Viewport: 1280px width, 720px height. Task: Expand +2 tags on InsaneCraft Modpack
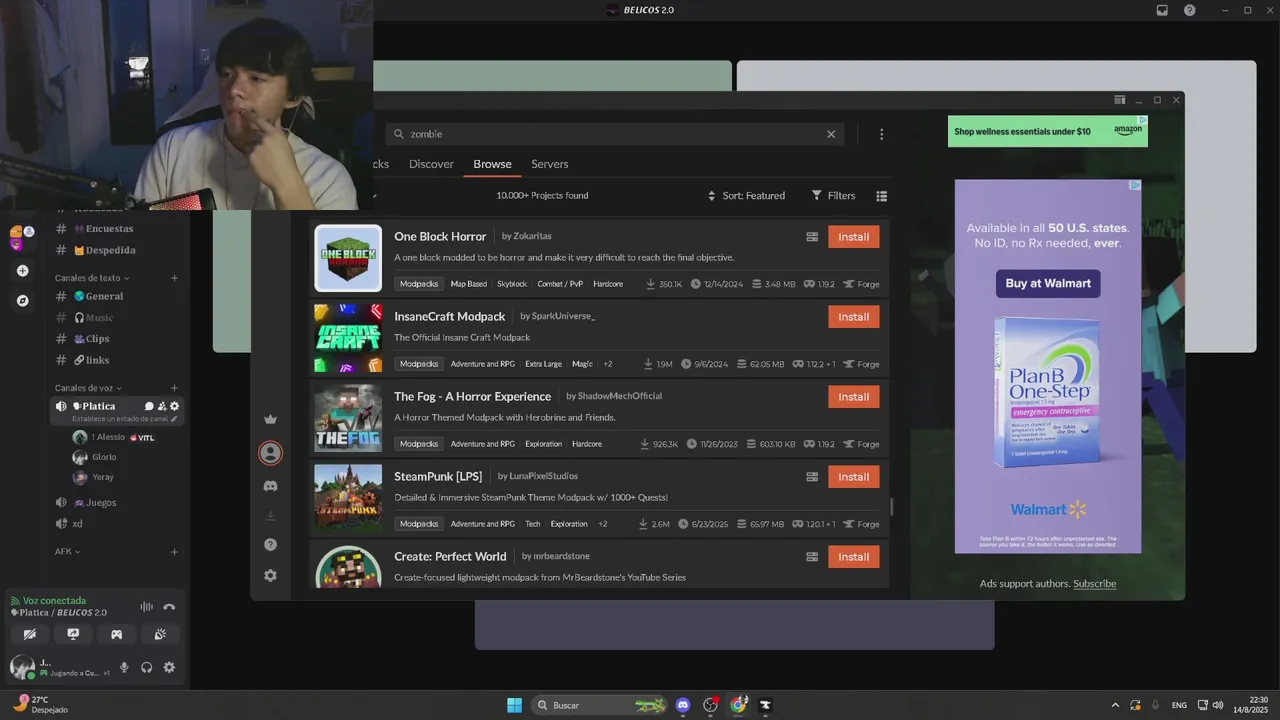pyautogui.click(x=607, y=364)
